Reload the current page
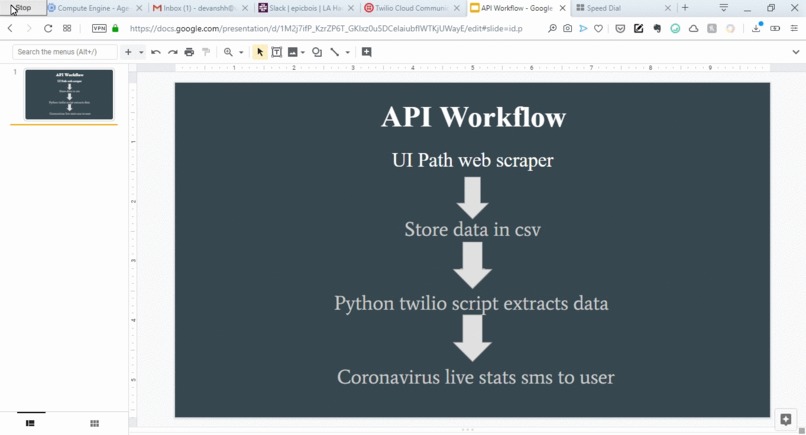Image resolution: width=806 pixels, height=435 pixels. tap(48, 28)
